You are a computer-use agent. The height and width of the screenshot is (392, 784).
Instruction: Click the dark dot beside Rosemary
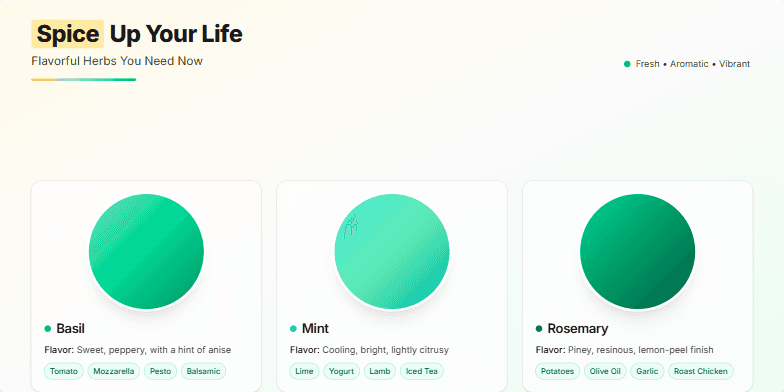pos(539,328)
